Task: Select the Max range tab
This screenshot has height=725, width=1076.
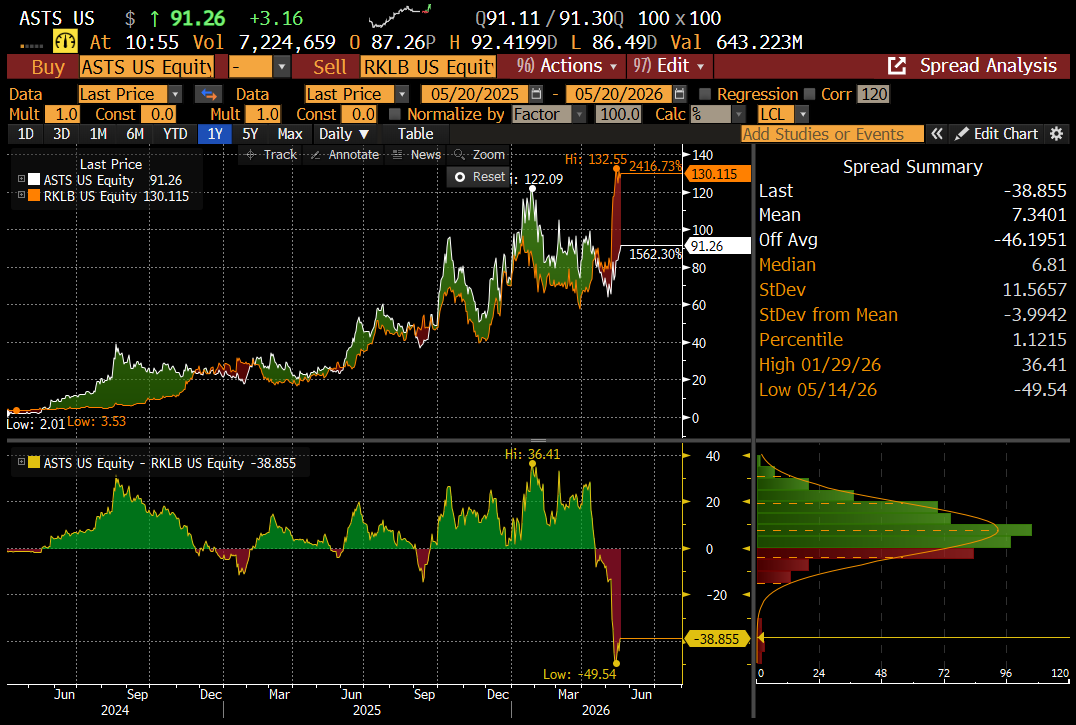Action: pos(290,134)
